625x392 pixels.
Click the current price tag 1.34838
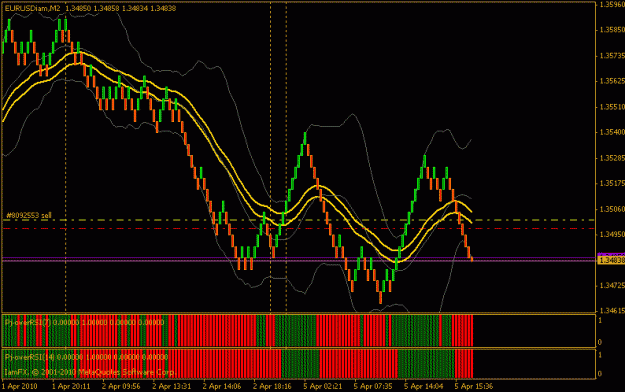pyautogui.click(x=611, y=260)
